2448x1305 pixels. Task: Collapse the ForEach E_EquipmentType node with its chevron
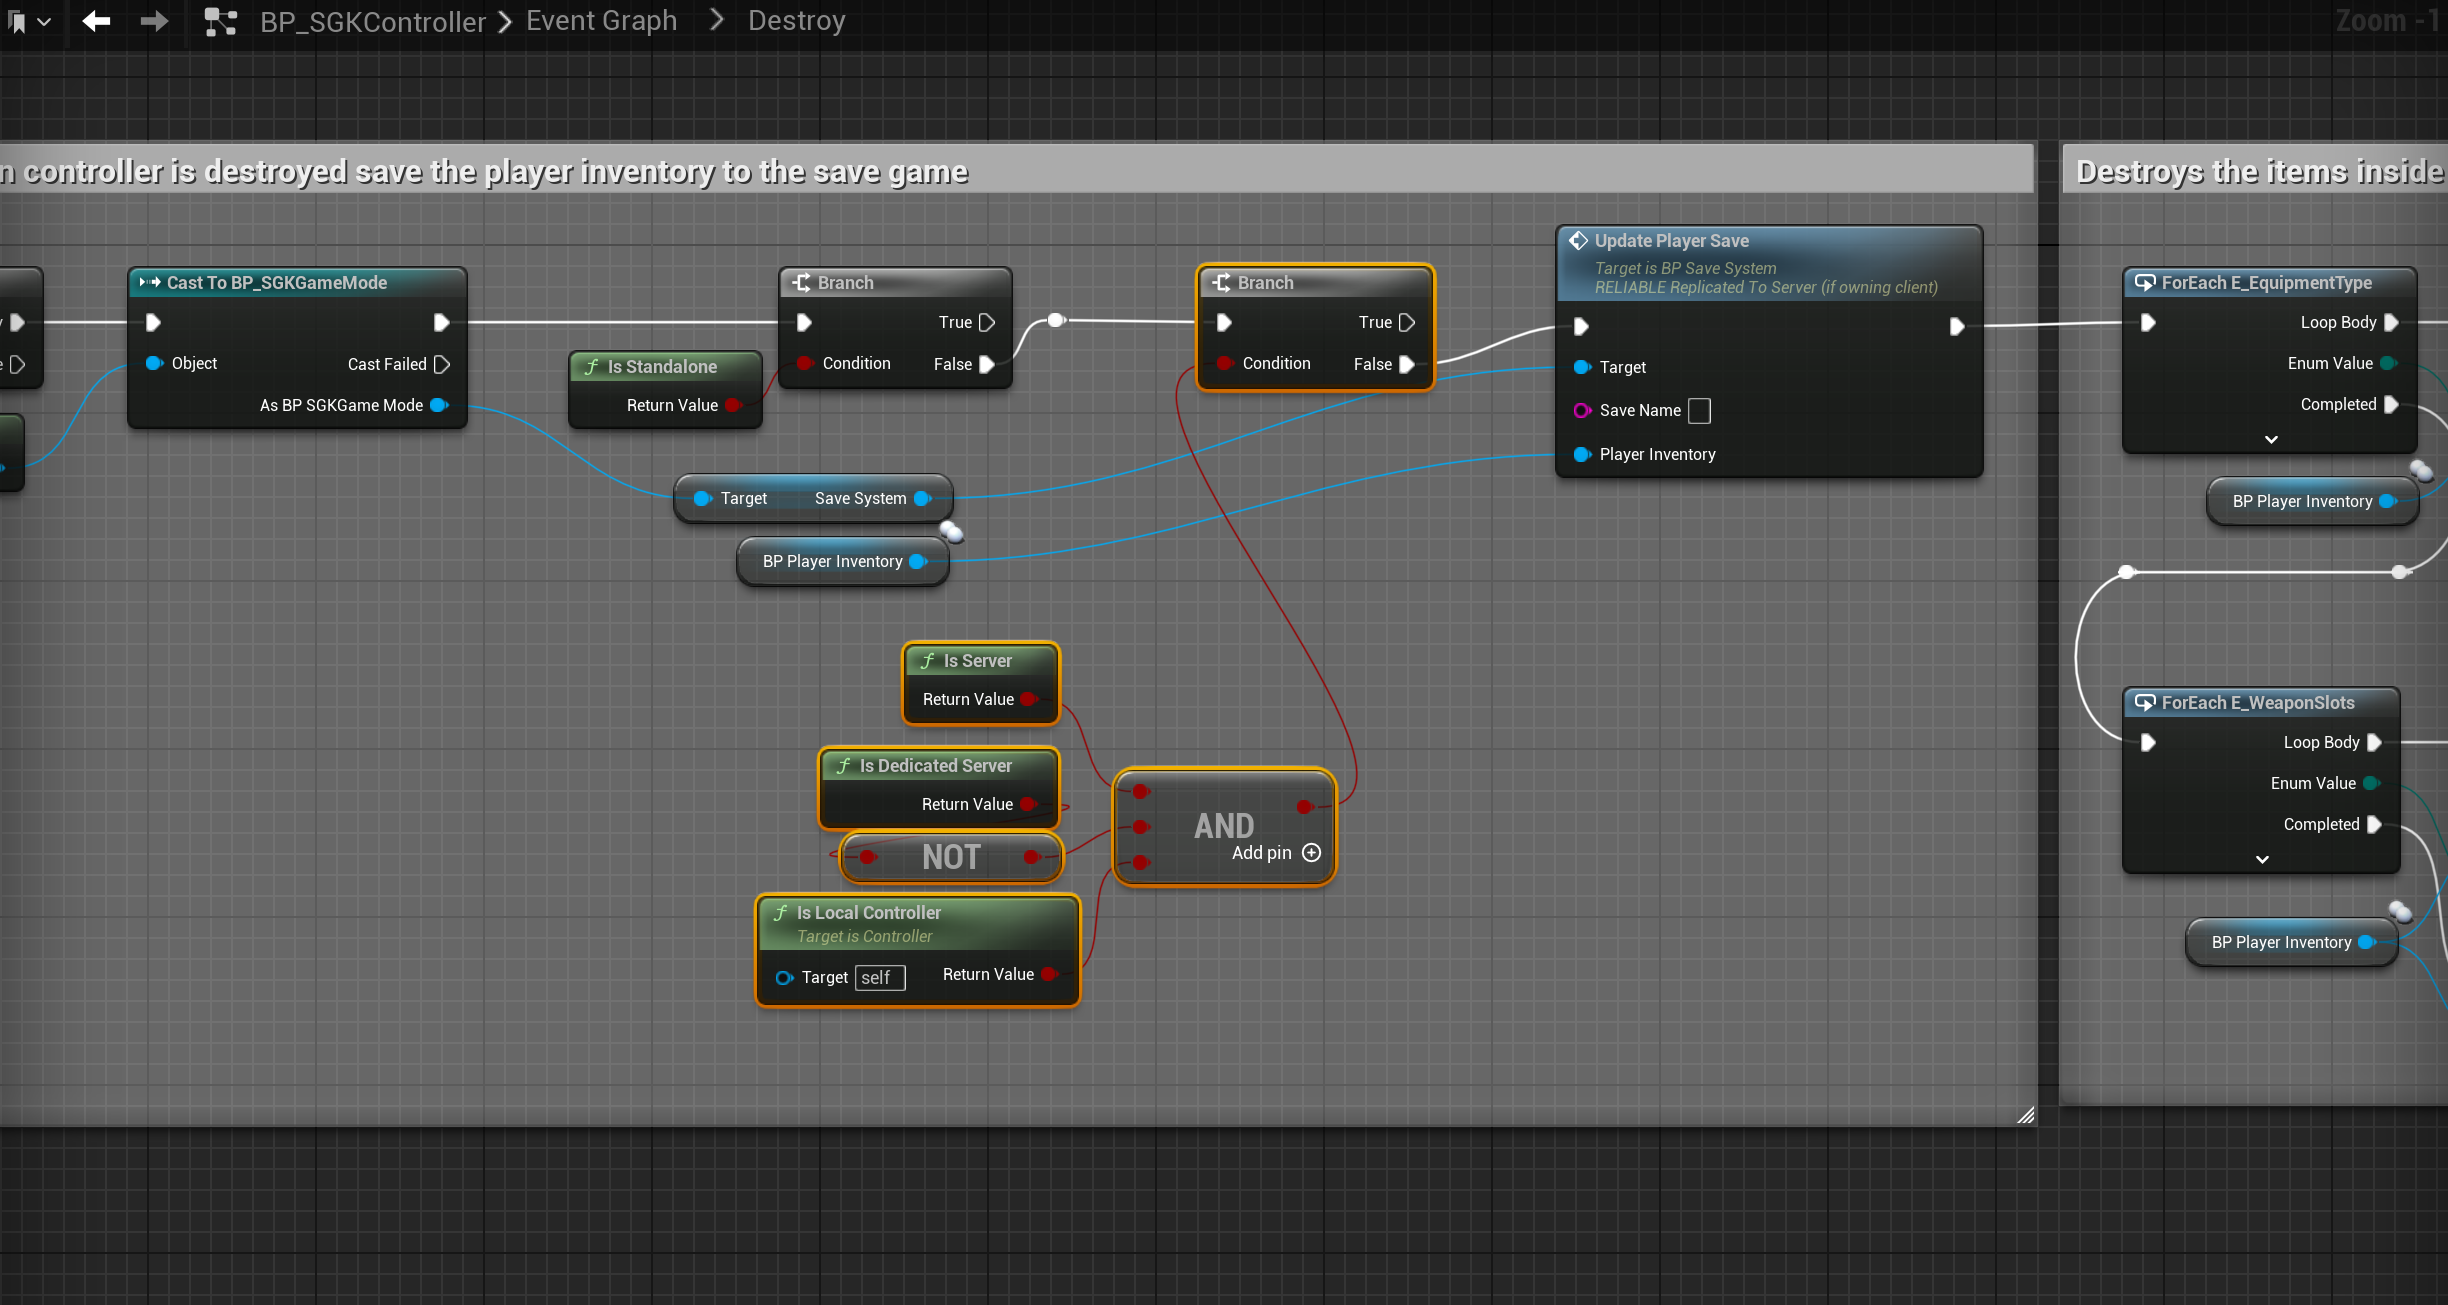2272,440
